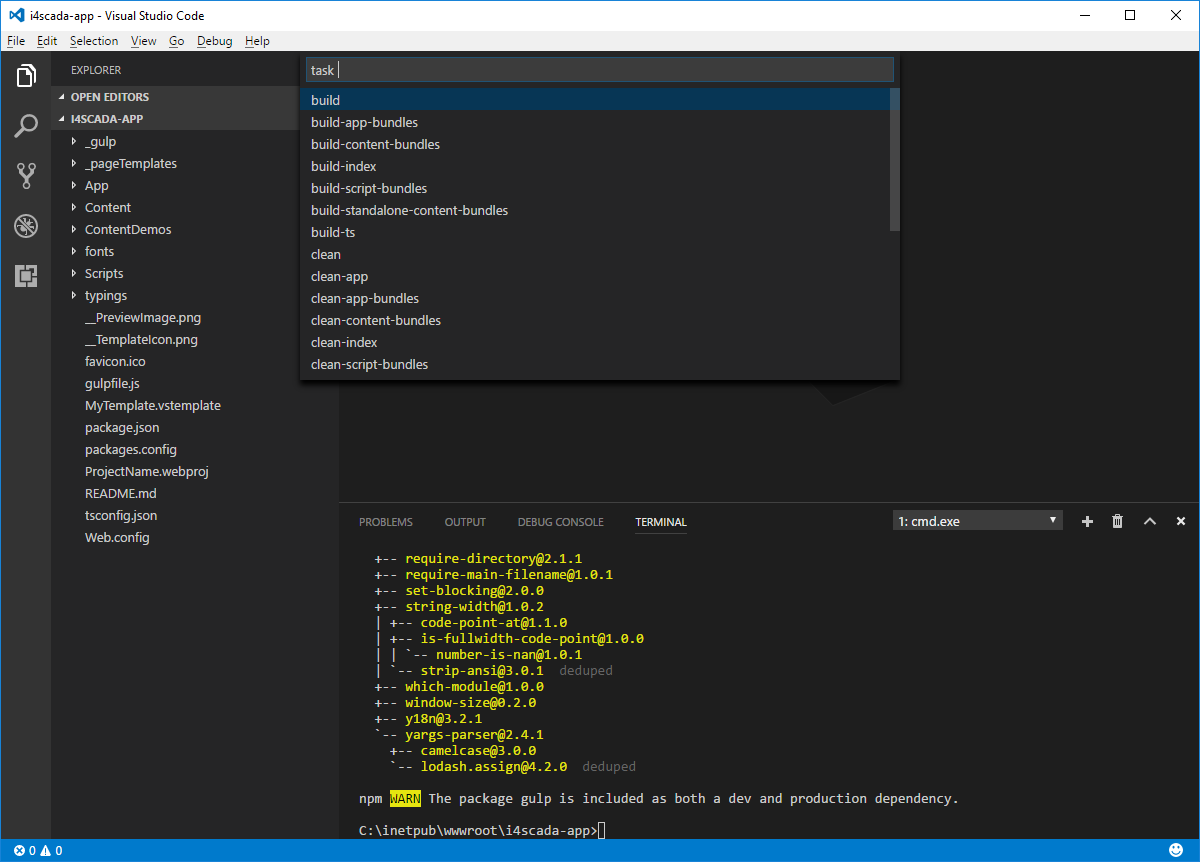Open the Debug view
1200x862 pixels.
click(26, 226)
